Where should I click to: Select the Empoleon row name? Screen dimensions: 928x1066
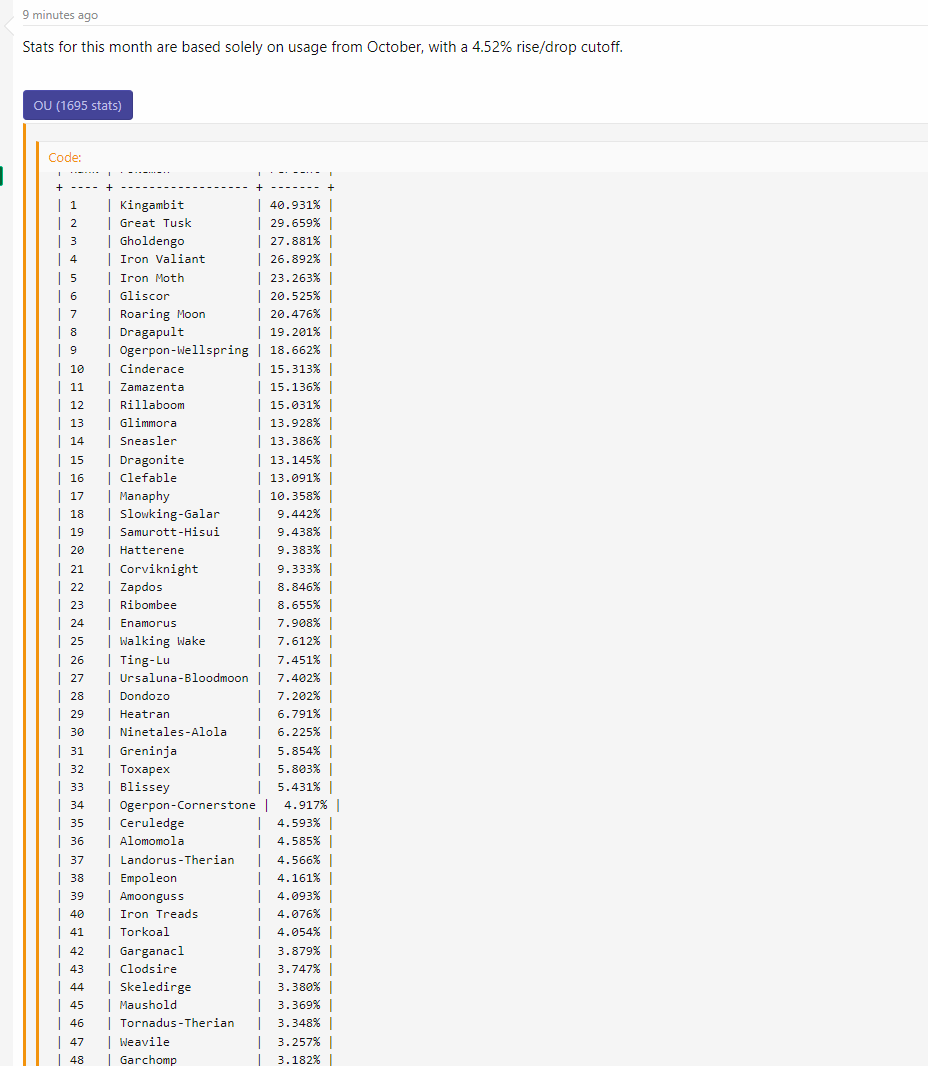coord(148,878)
